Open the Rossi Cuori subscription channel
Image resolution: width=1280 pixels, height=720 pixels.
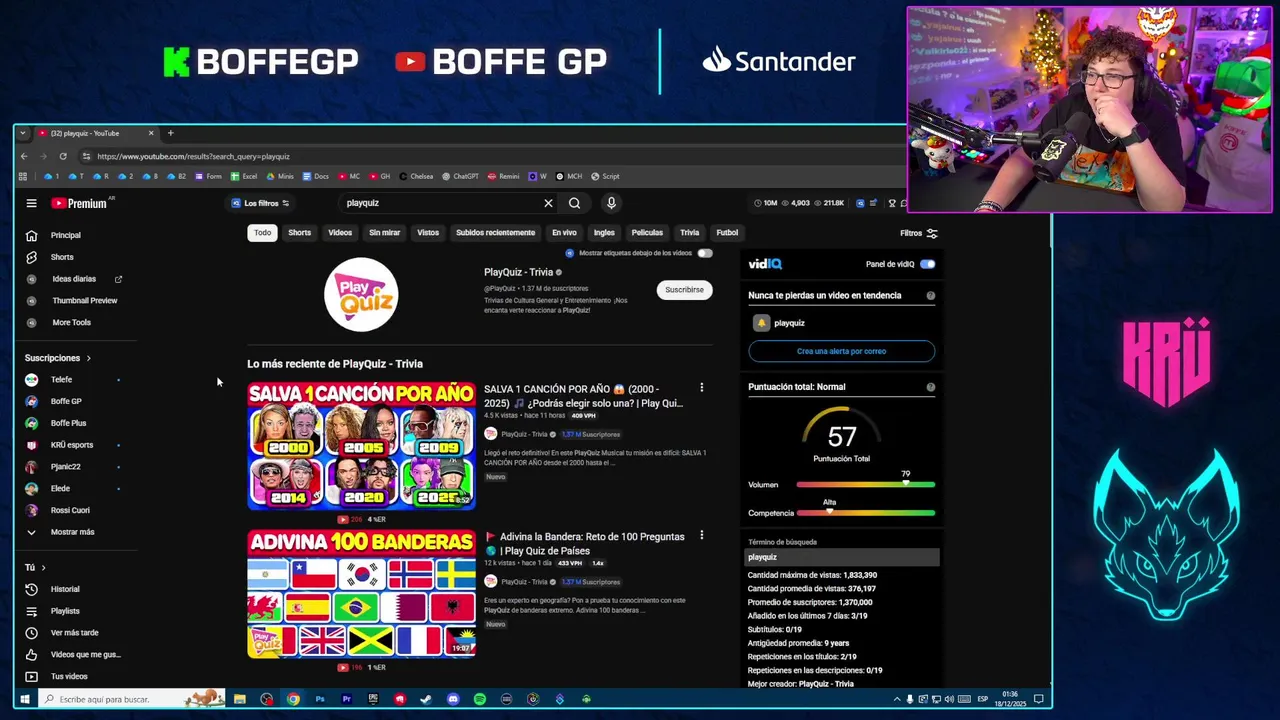tap(70, 510)
